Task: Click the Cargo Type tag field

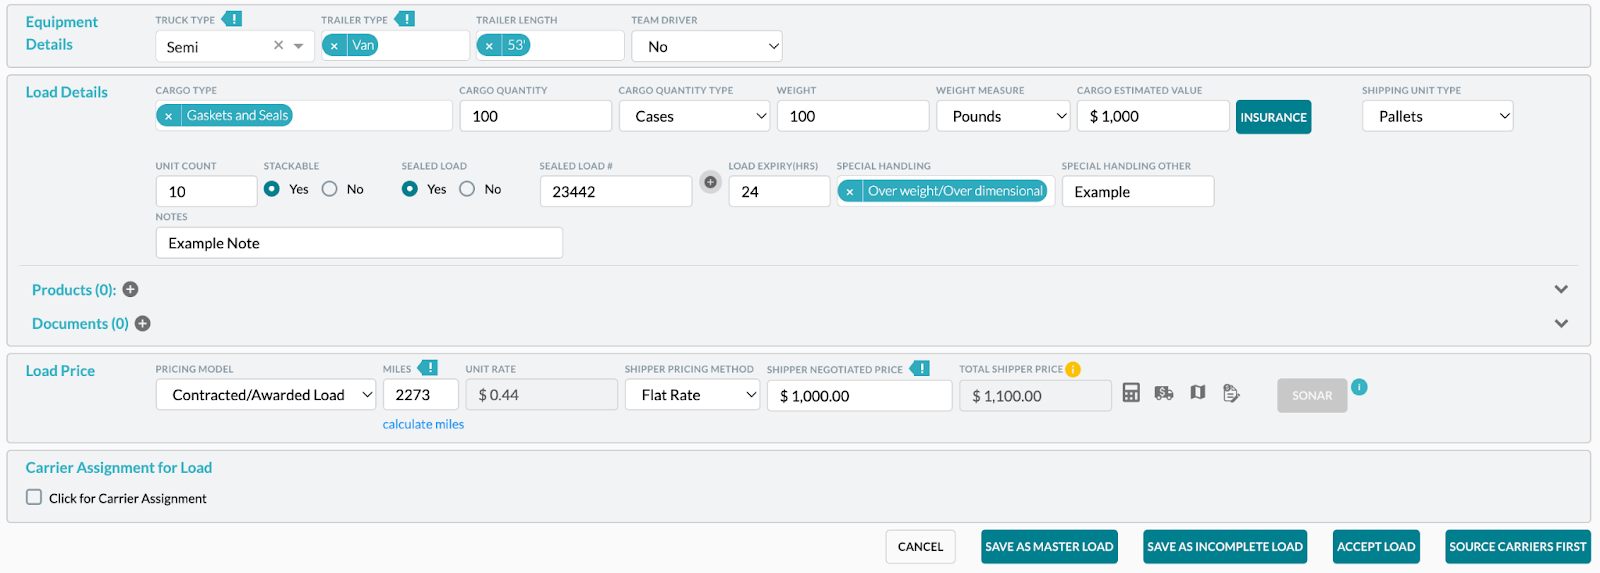Action: (304, 116)
